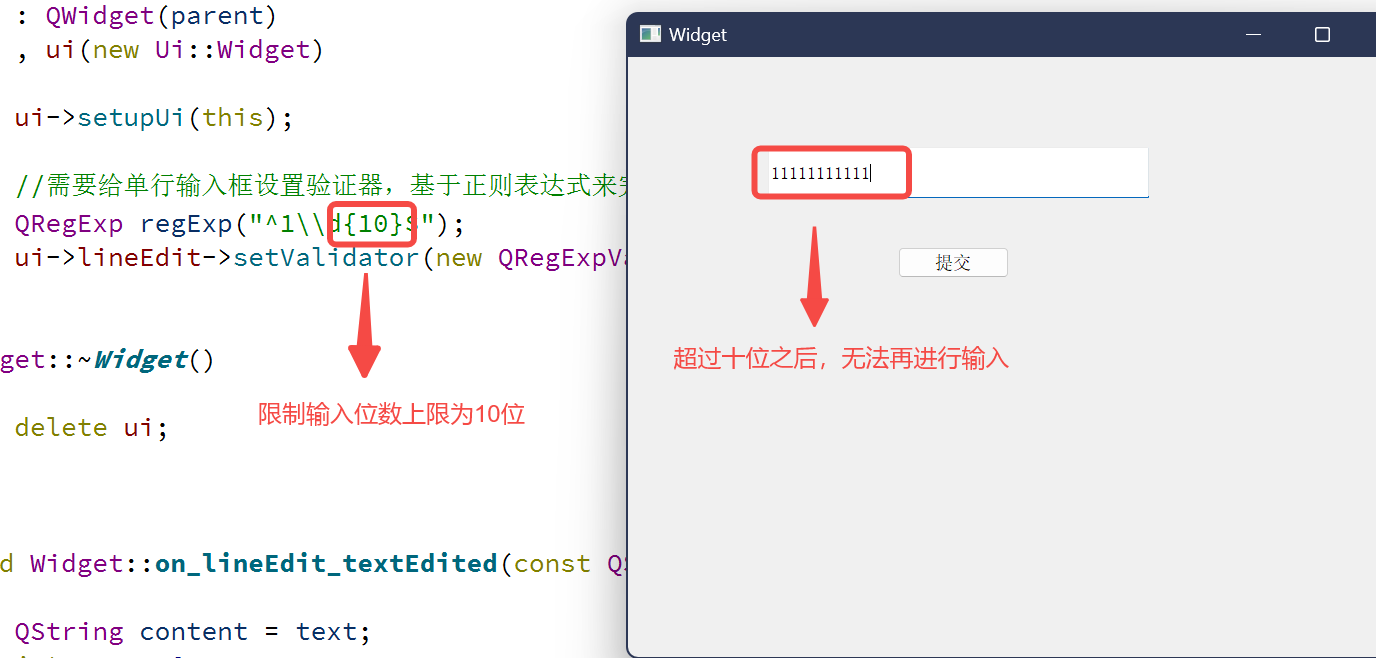Click the delete keyword in destructor
This screenshot has width=1376, height=658.
click(x=61, y=427)
